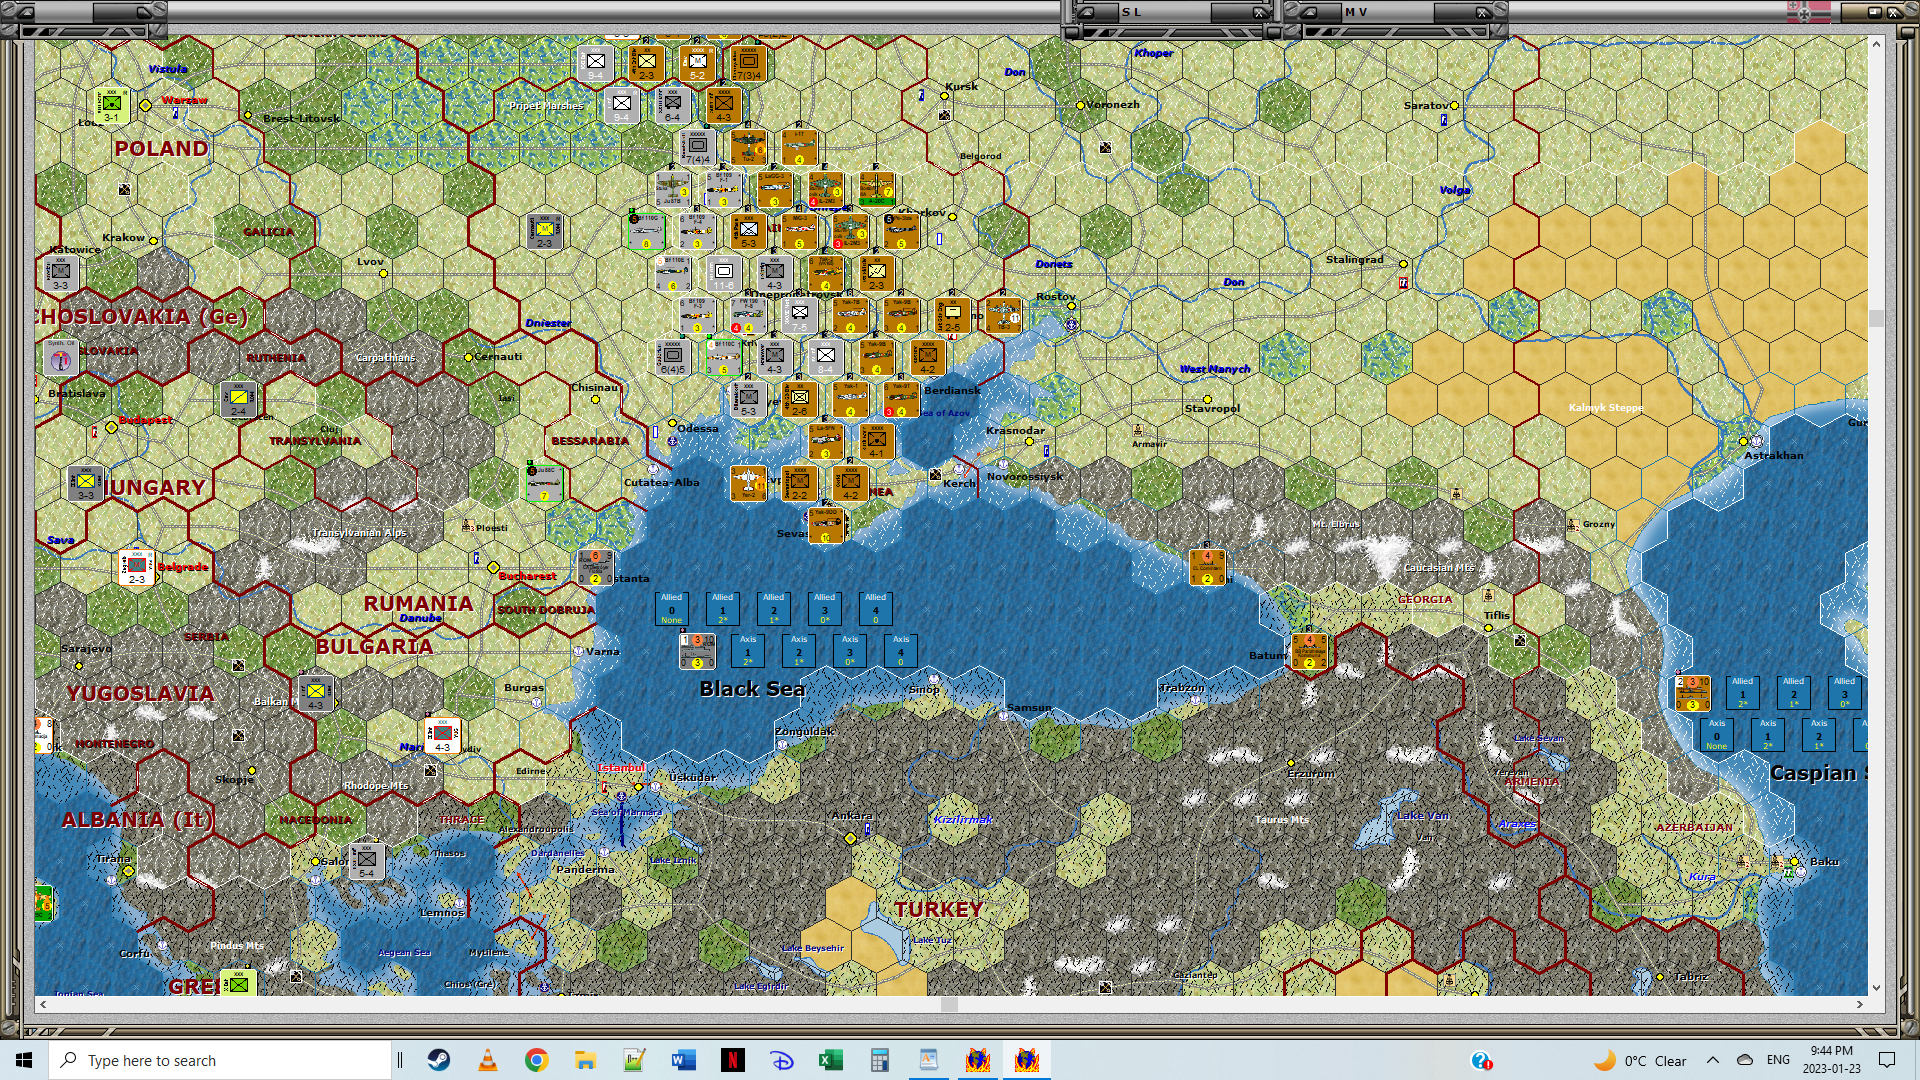
Task: Click the green-outlined Bf110G air unit
Action: pyautogui.click(x=647, y=231)
